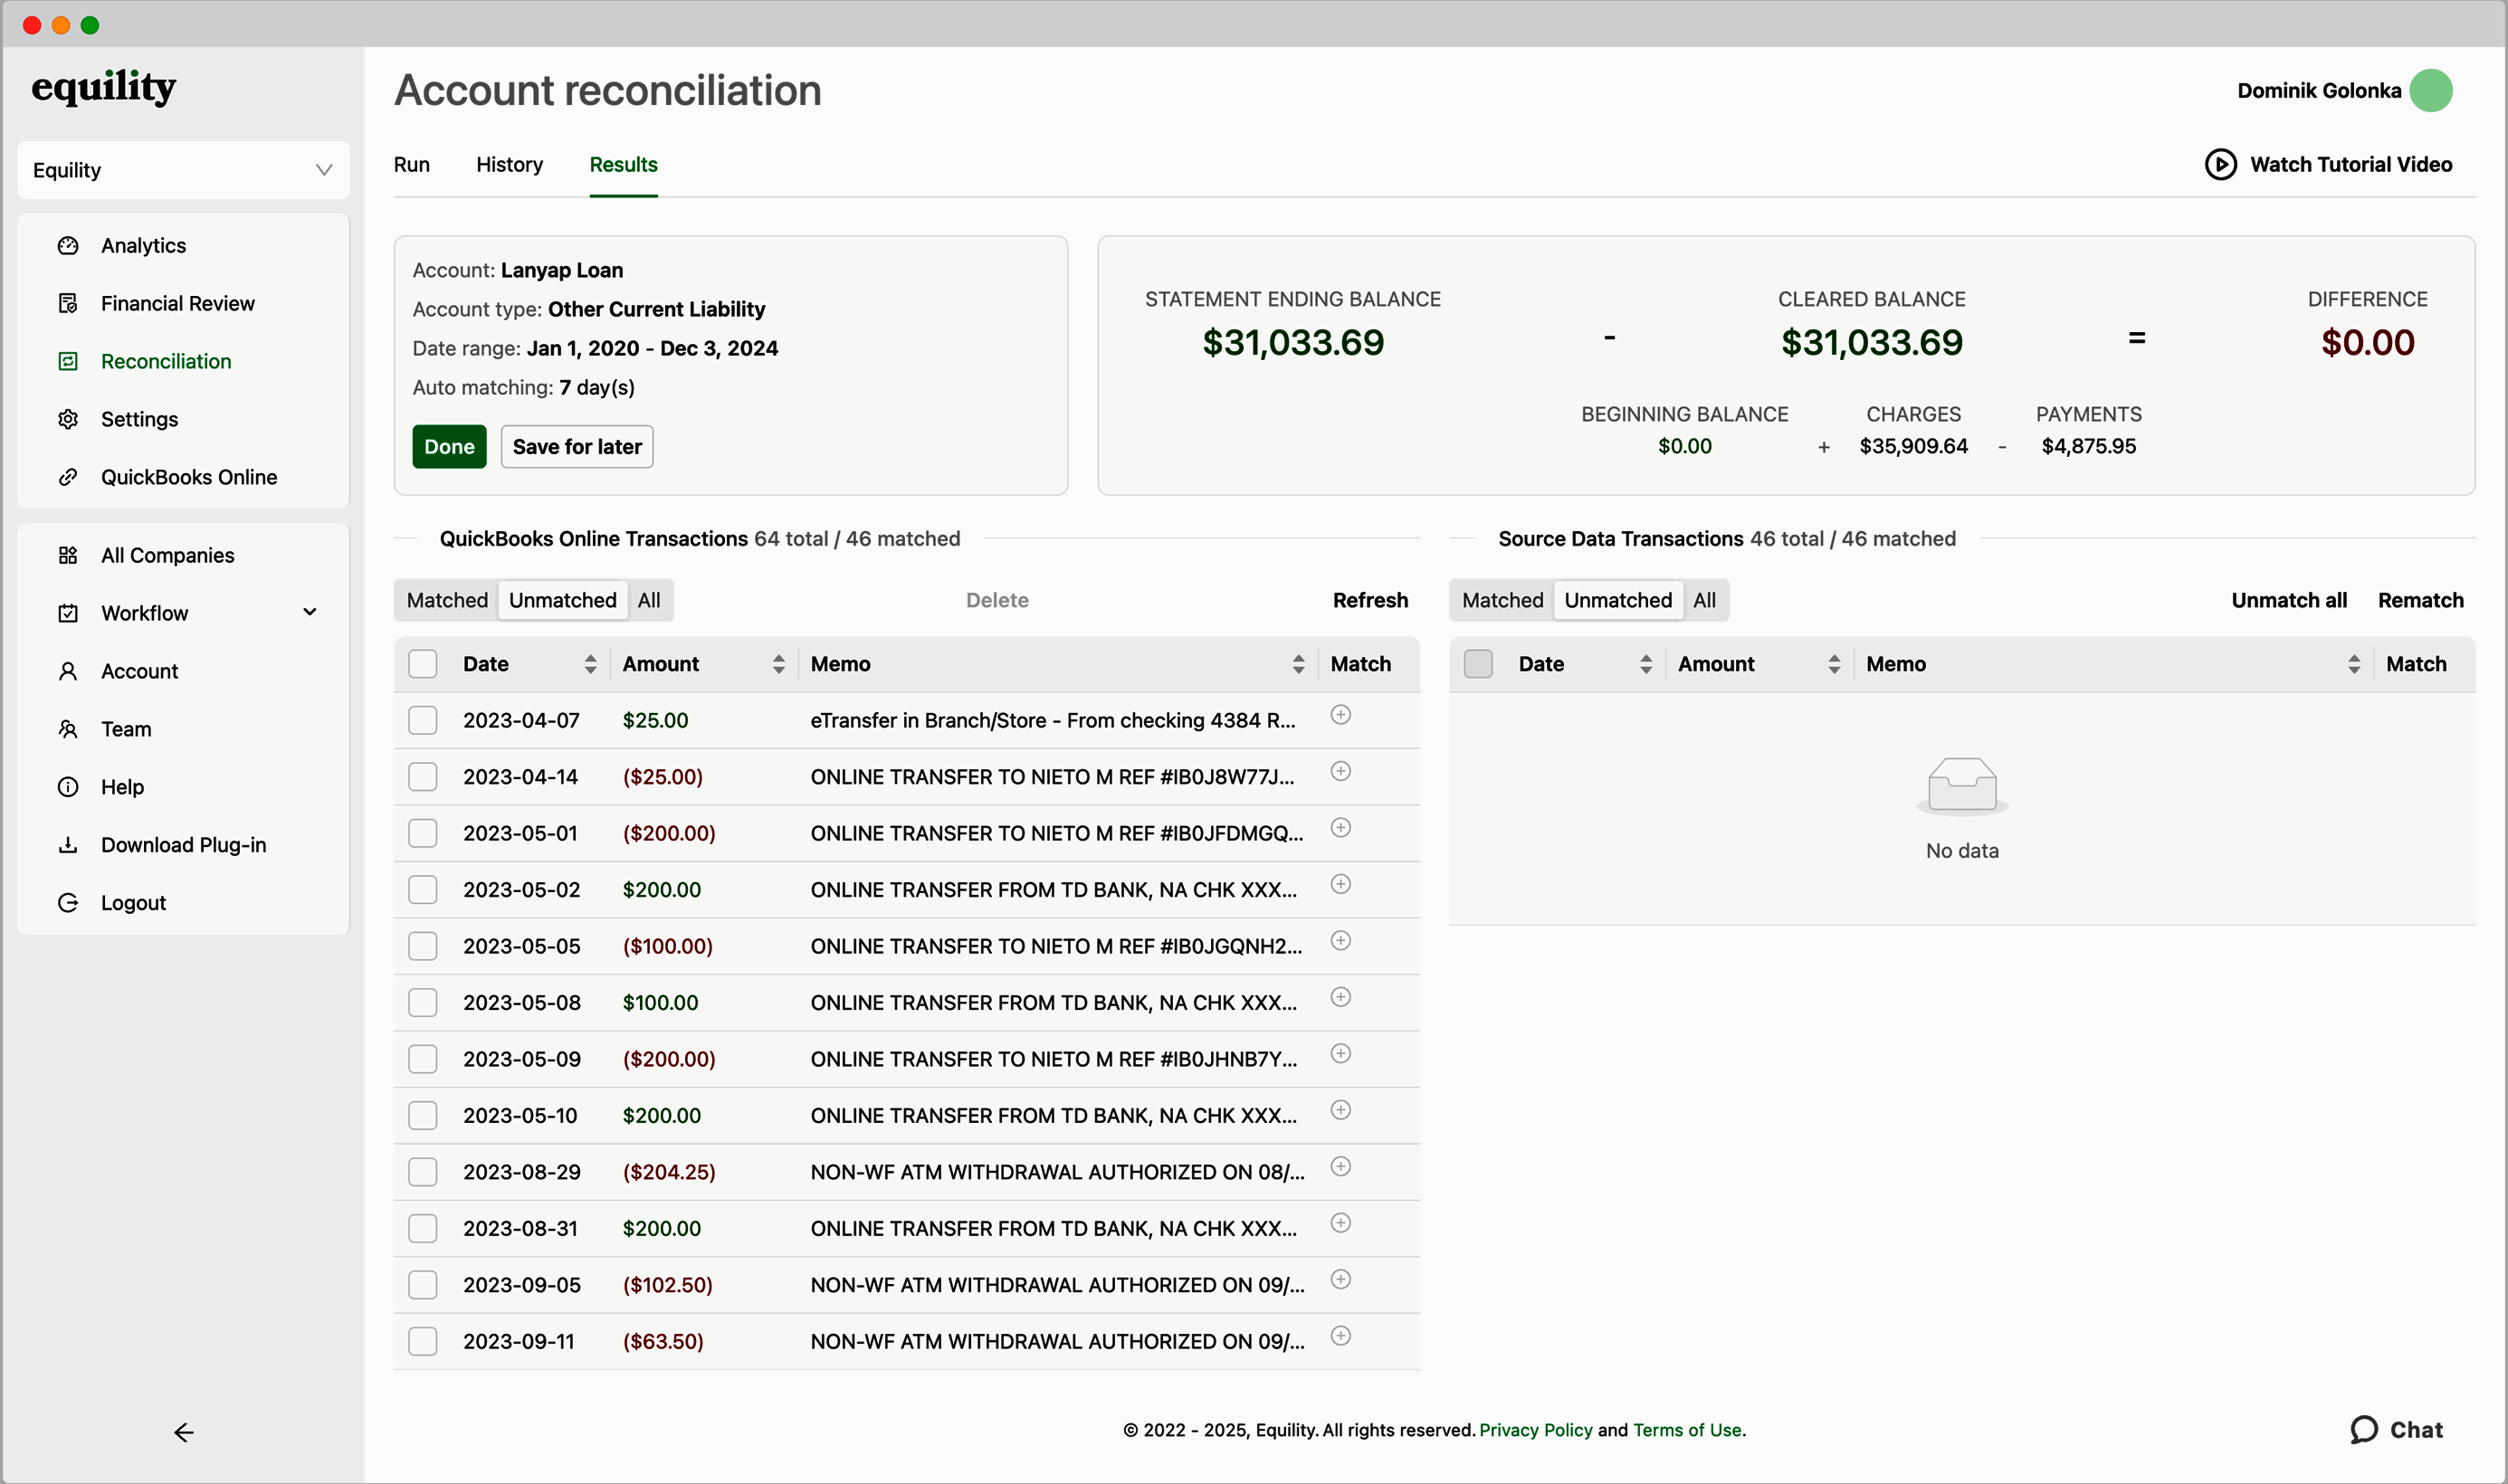Show Matched QuickBooks Online transactions
The width and height of the screenshot is (2508, 1484).
click(447, 600)
